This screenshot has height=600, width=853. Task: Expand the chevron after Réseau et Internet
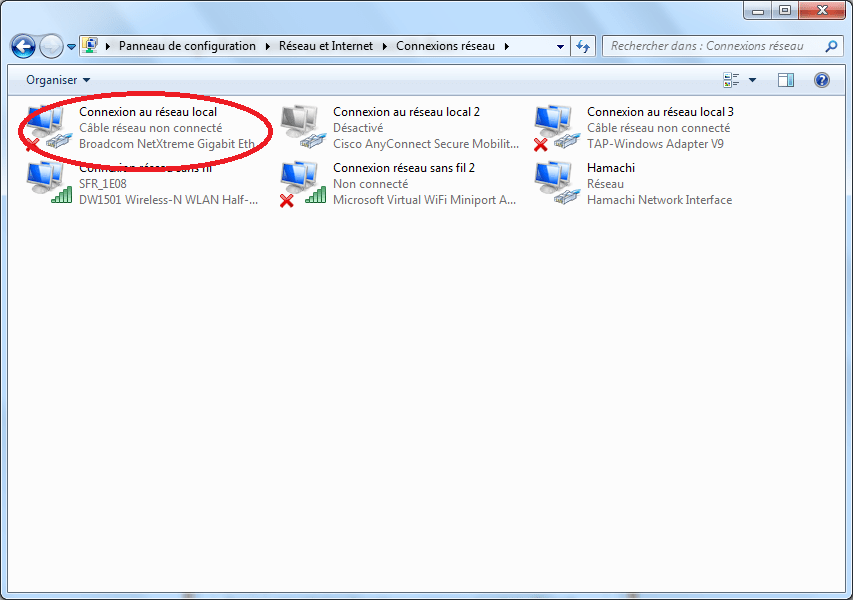click(x=385, y=46)
